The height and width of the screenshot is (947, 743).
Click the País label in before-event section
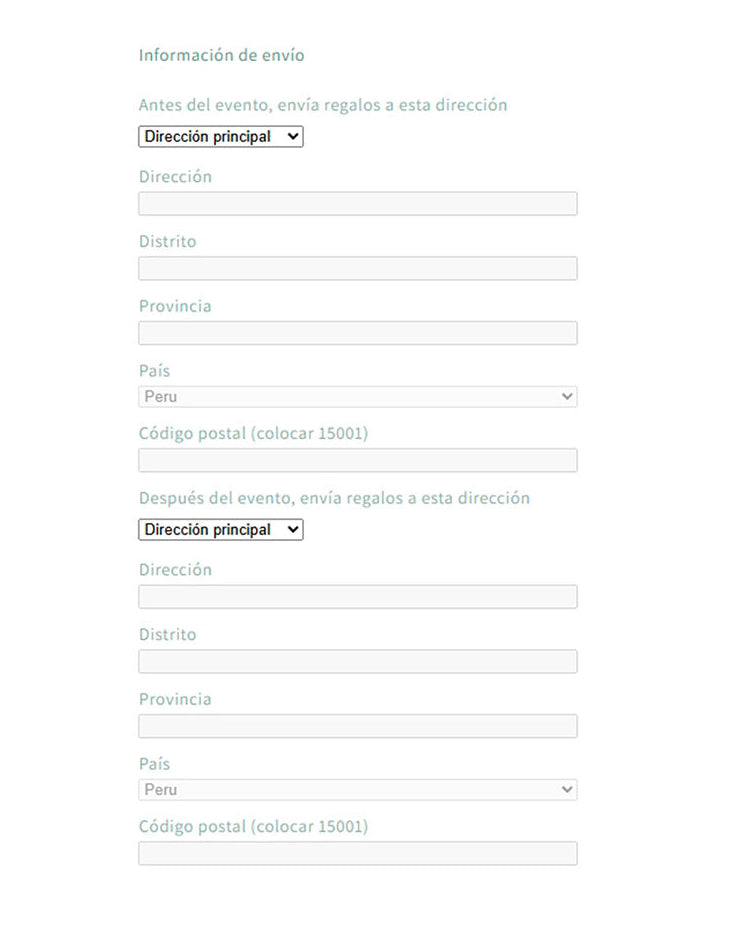[x=154, y=371]
